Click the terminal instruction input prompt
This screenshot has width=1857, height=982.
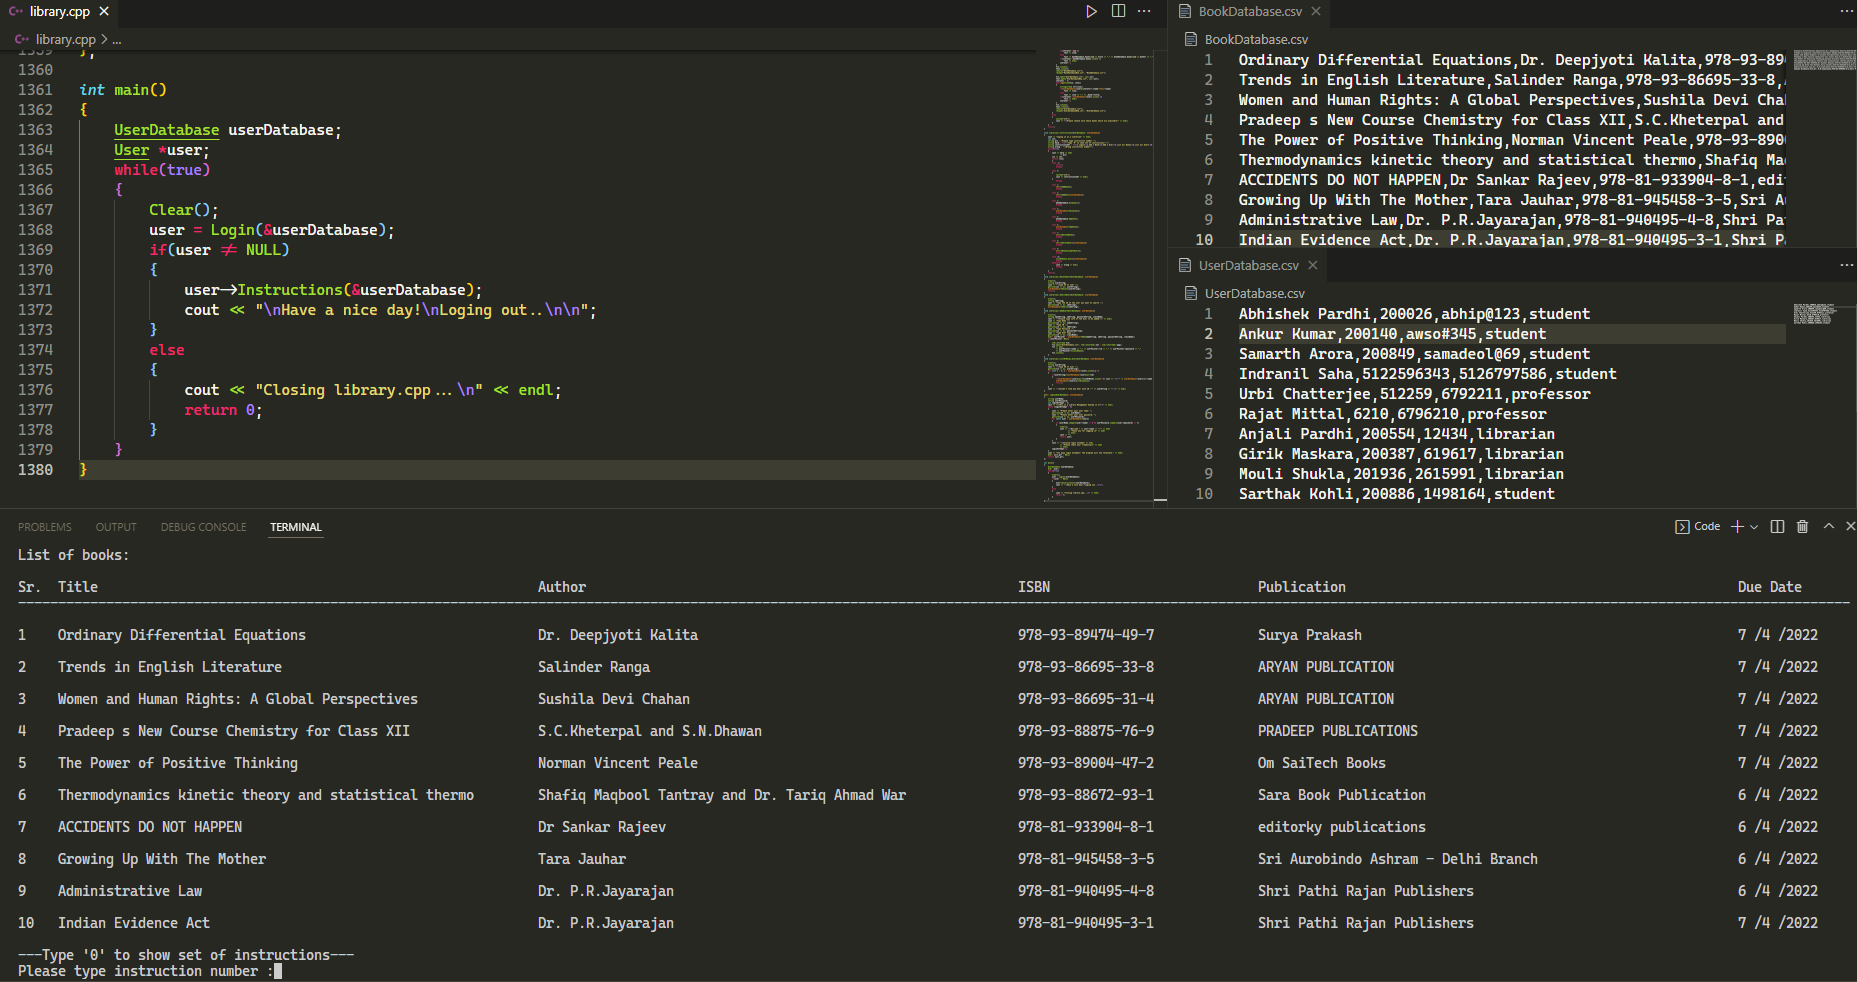[277, 970]
